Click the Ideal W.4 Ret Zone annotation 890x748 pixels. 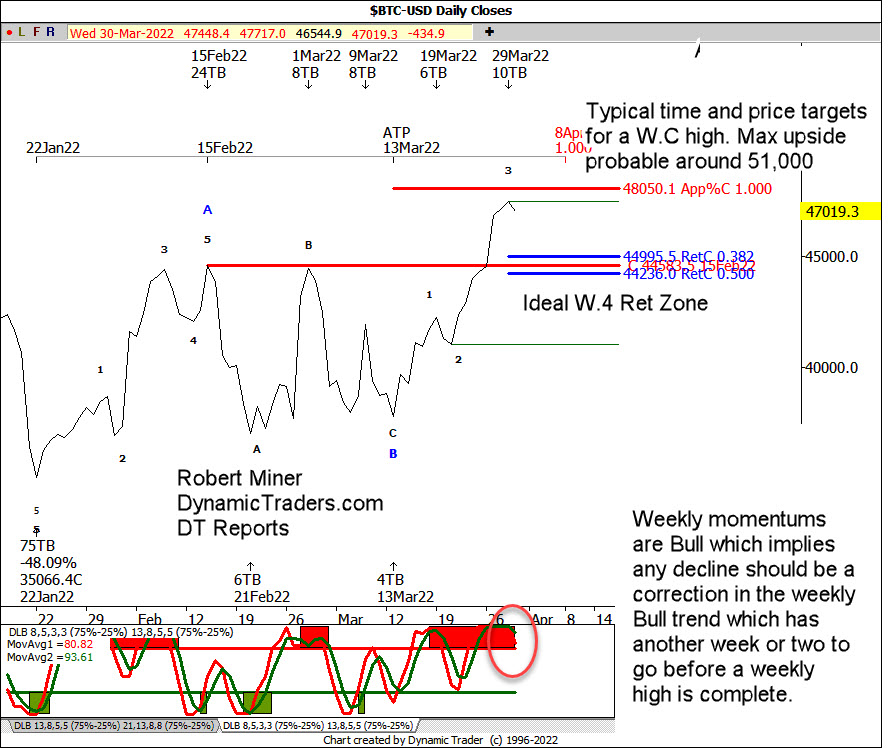point(615,303)
